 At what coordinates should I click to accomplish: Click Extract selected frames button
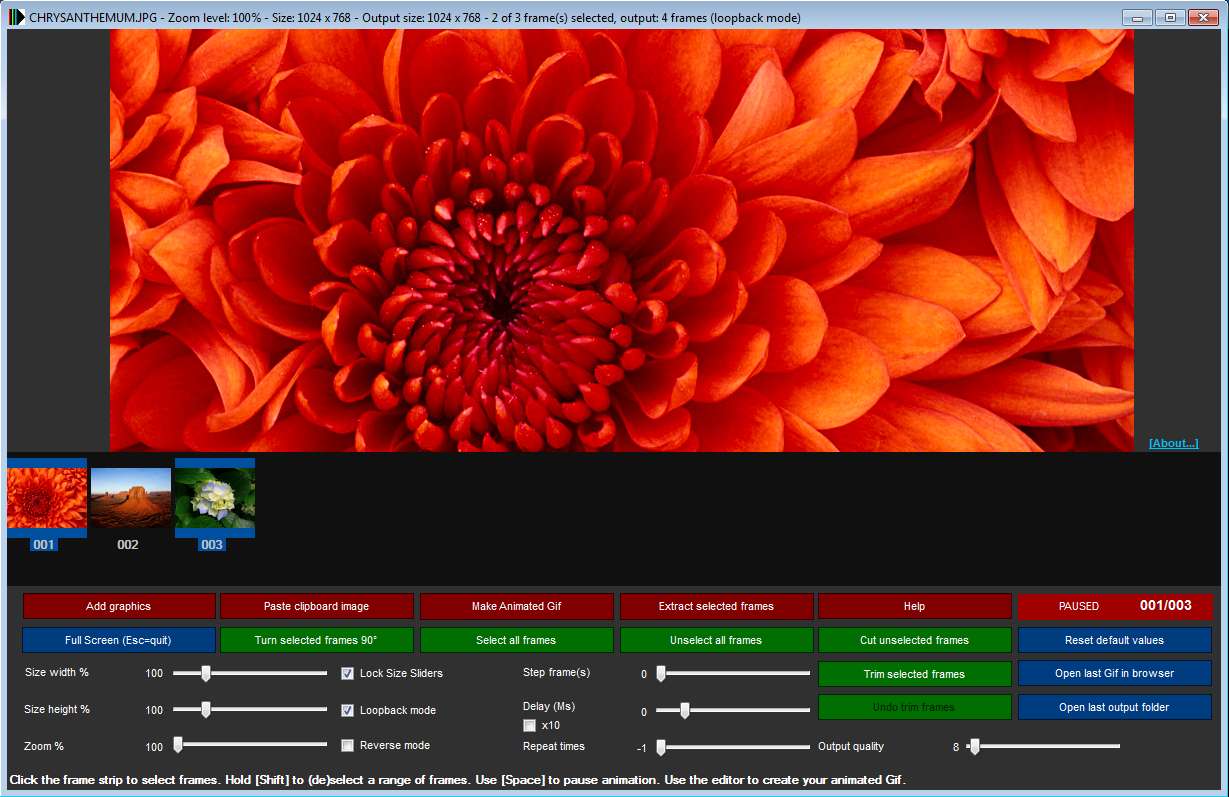[716, 606]
